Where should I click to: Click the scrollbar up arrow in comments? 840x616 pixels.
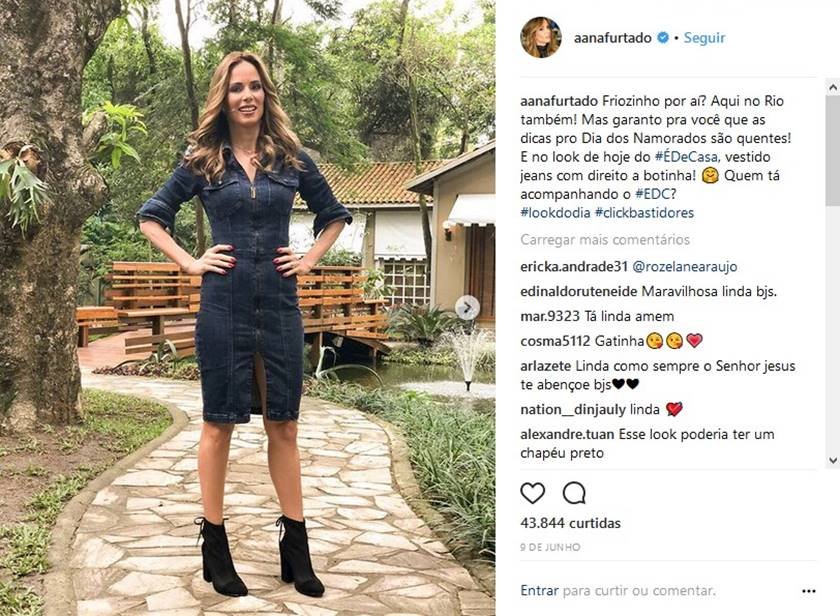click(x=833, y=87)
